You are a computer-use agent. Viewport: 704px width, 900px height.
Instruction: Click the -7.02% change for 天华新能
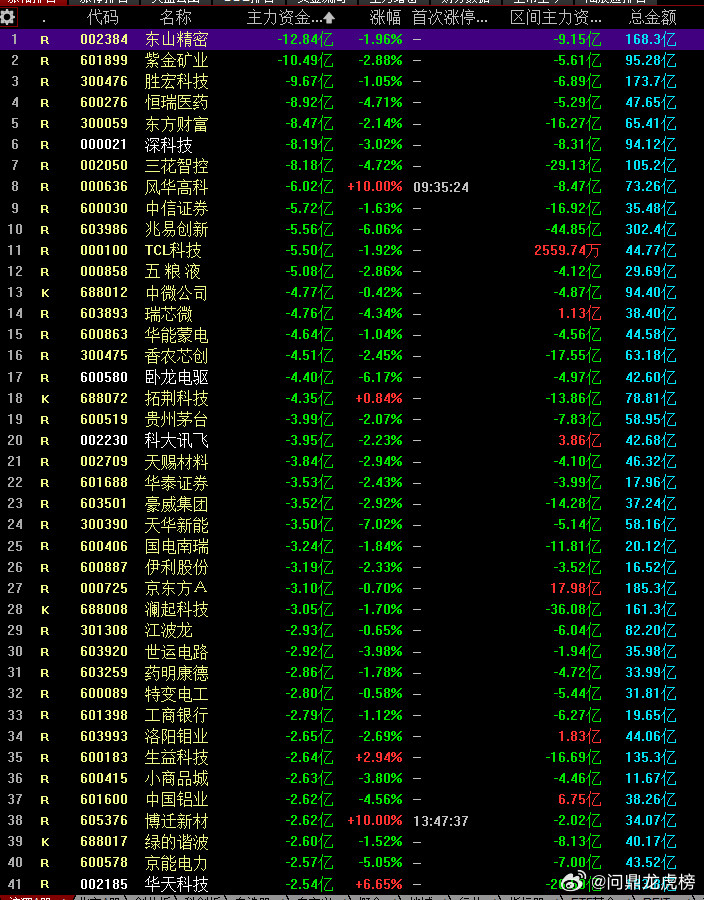click(x=380, y=525)
